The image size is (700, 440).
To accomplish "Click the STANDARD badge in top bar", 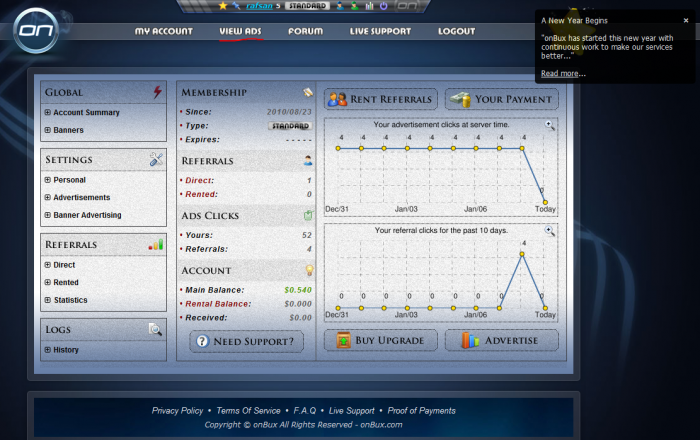I will point(307,6).
